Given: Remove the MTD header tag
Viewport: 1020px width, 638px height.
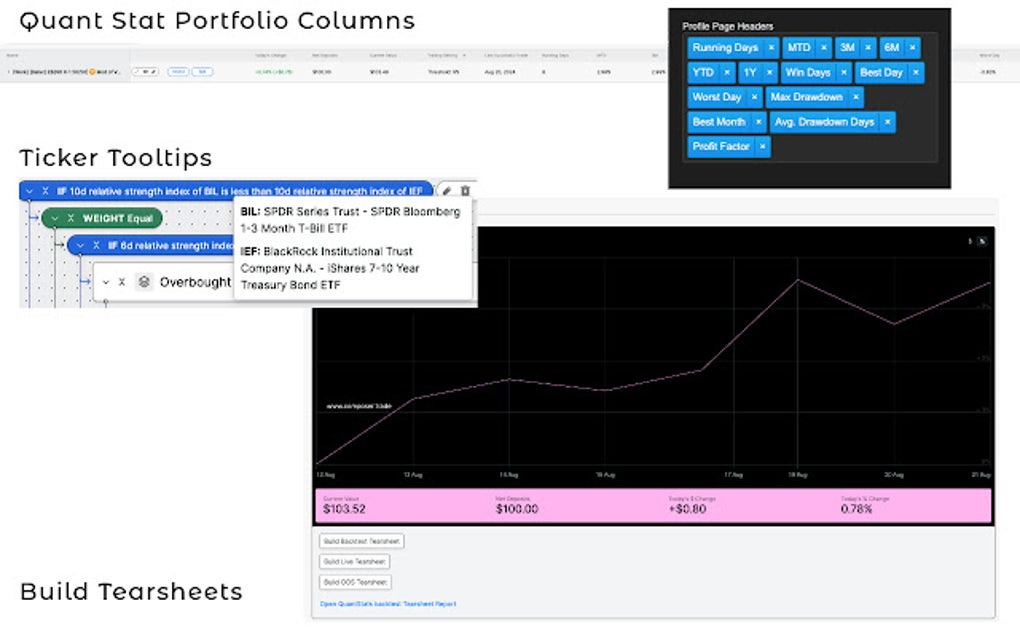Looking at the screenshot, I should [824, 48].
